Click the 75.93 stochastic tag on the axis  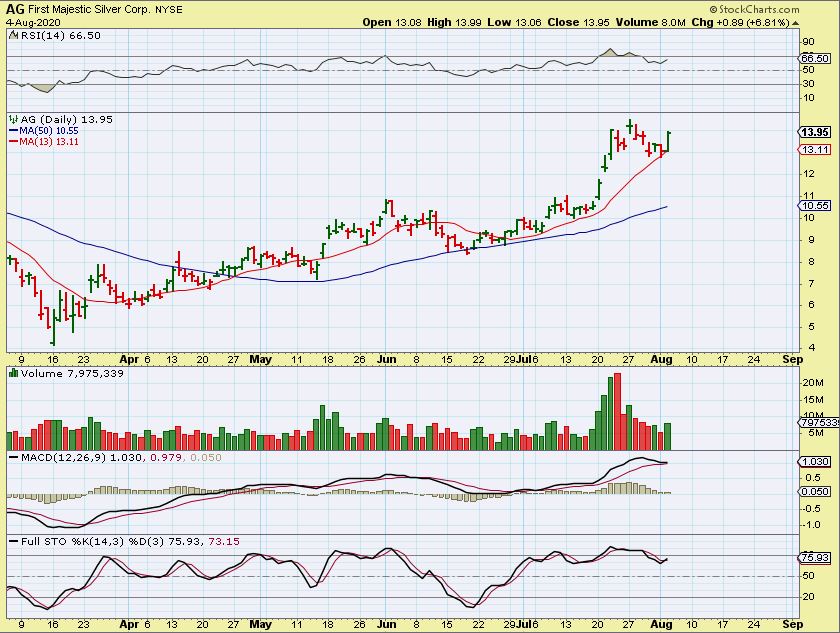tap(815, 557)
